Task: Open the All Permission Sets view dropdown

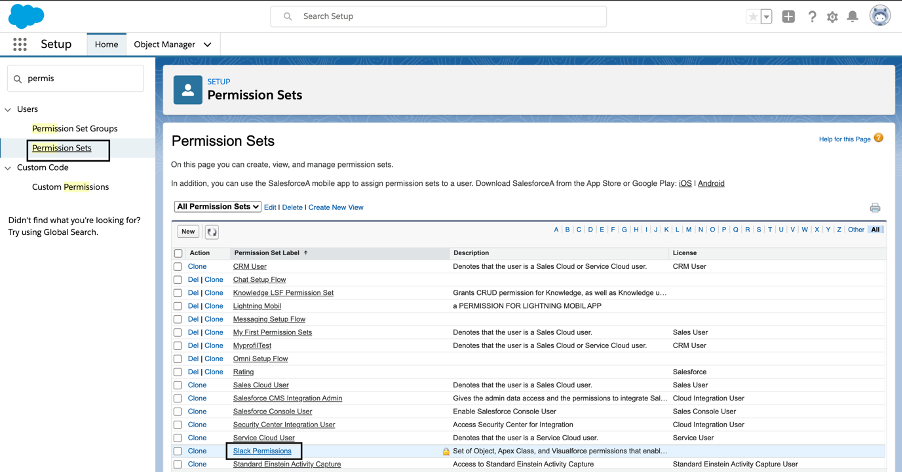Action: point(217,206)
